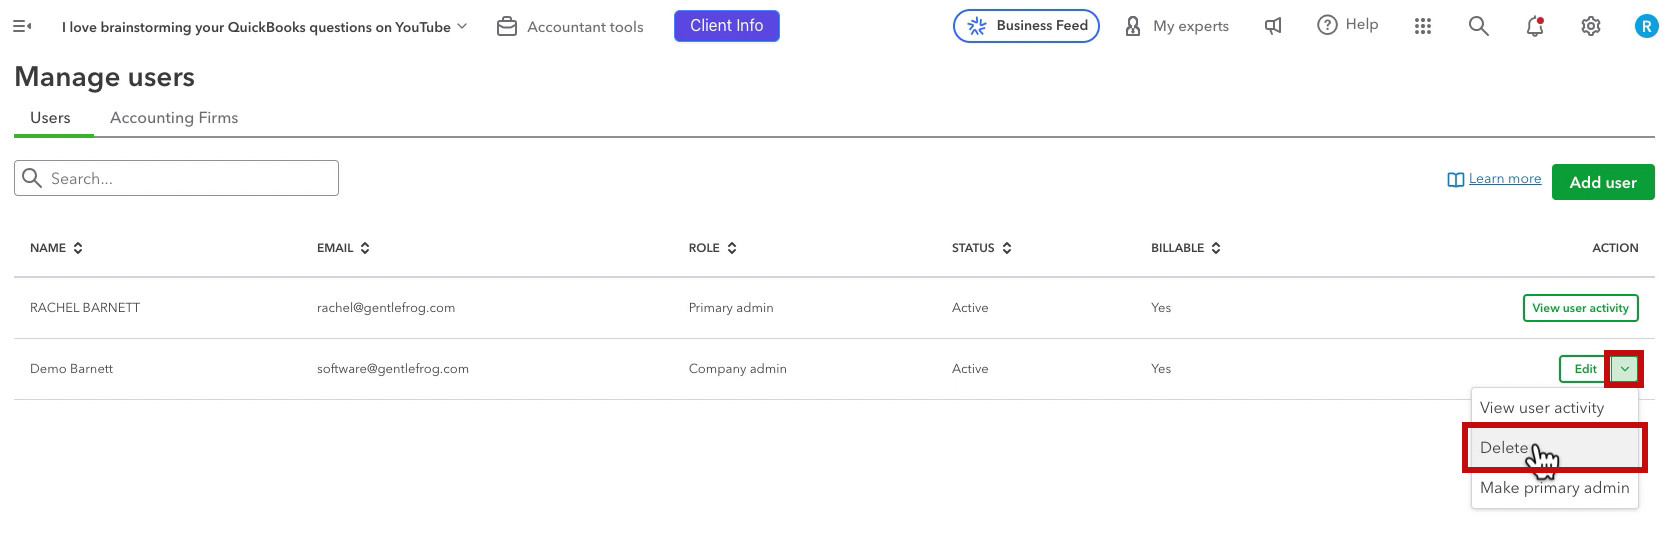This screenshot has height=536, width=1670.
Task: Switch to the Accounting Firms tab
Action: 174,118
